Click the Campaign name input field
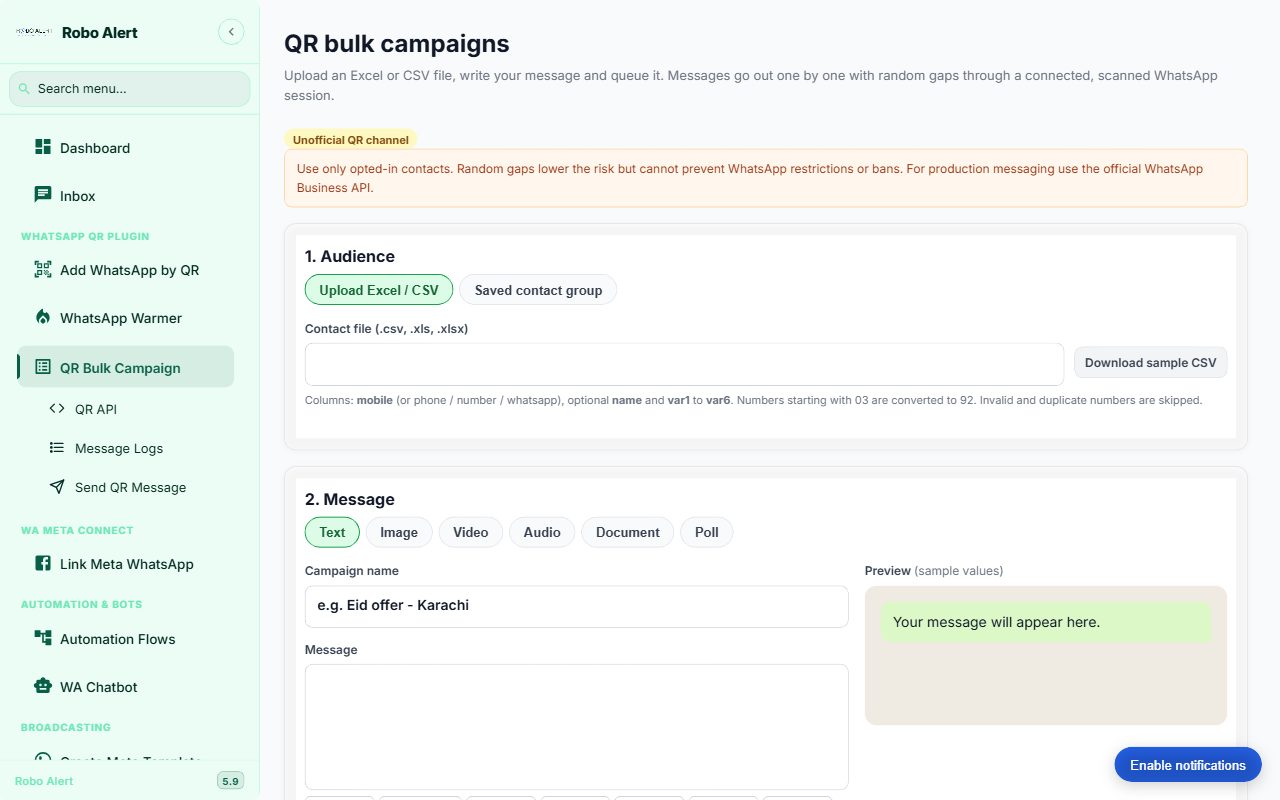1280x800 pixels. click(x=577, y=606)
